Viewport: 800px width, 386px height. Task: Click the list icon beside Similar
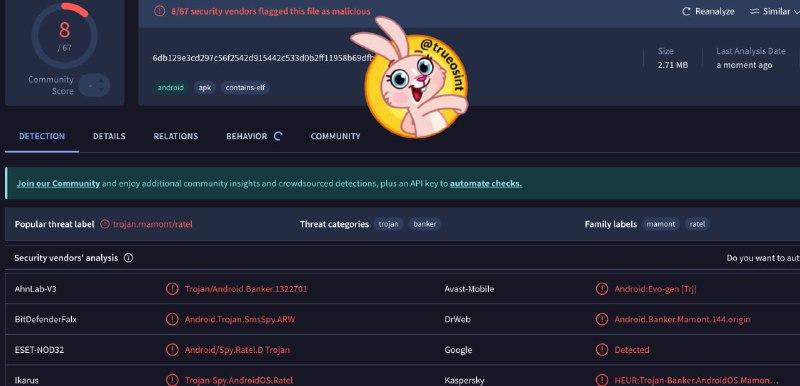click(755, 11)
